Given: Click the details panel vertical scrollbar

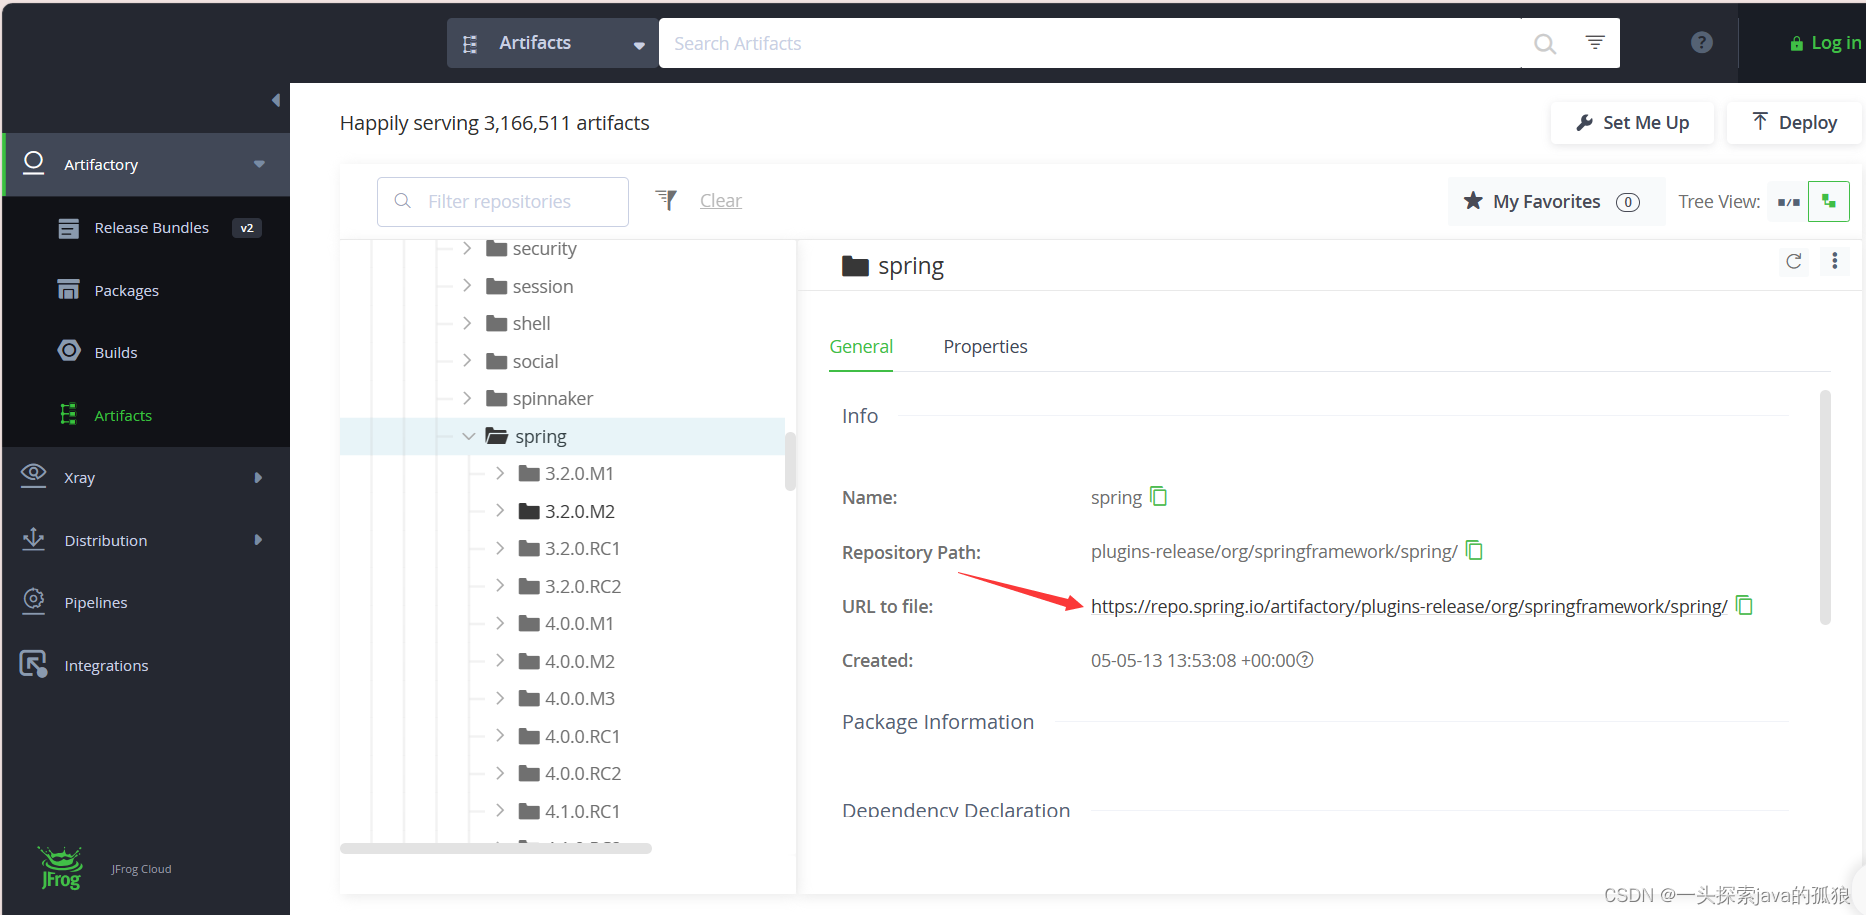Looking at the screenshot, I should 1825,507.
